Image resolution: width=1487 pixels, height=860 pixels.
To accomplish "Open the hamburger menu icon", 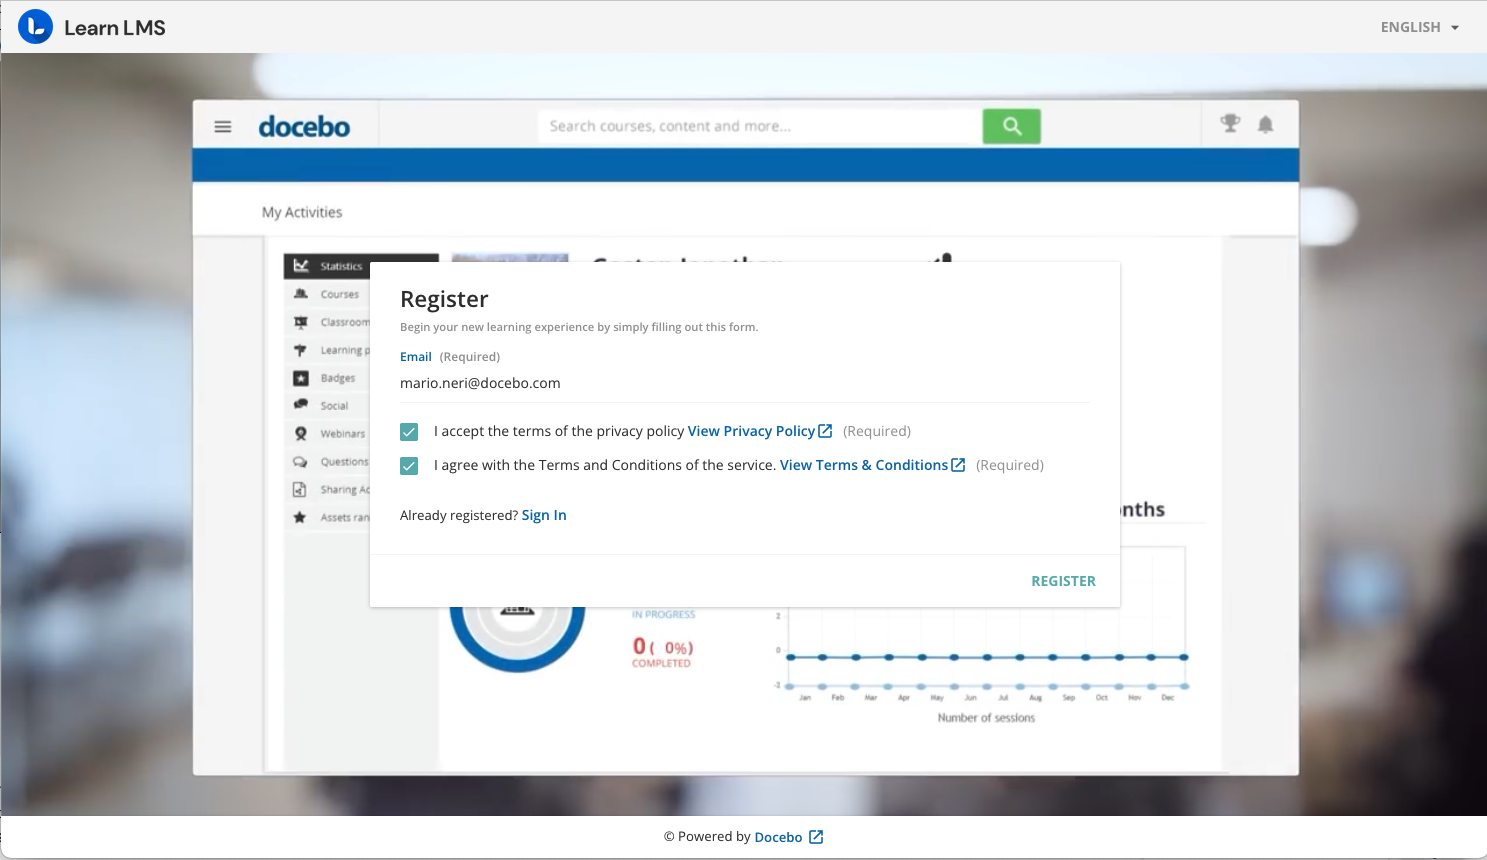I will click(223, 127).
